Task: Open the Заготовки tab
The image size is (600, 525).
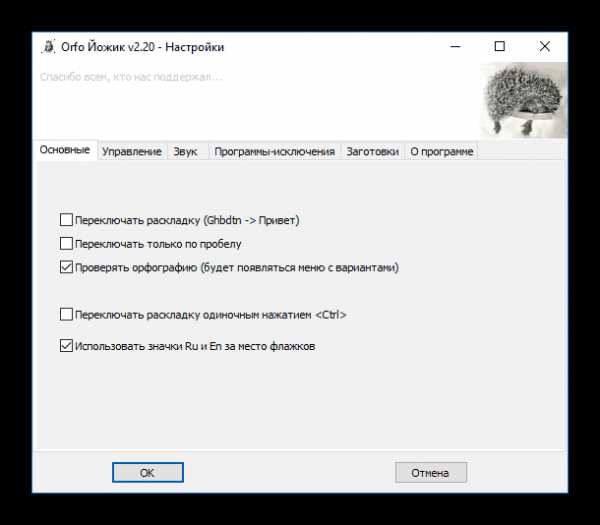Action: (372, 152)
